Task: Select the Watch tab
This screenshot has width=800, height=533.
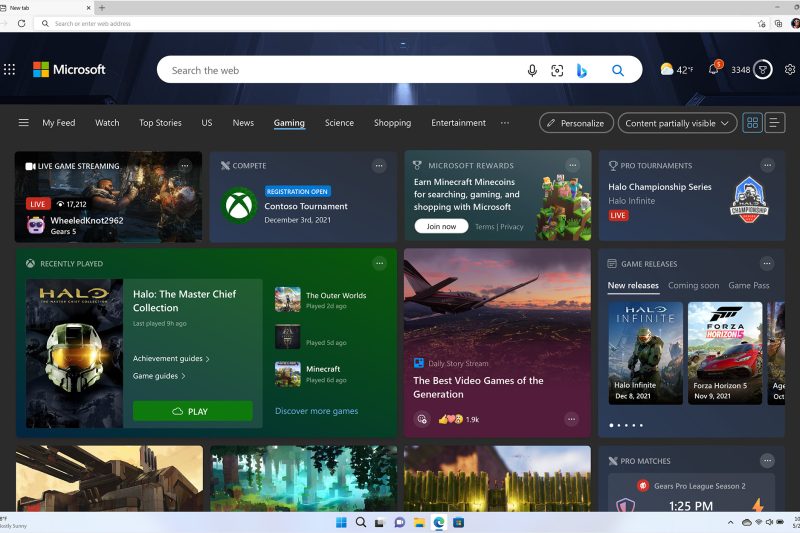Action: pos(107,122)
